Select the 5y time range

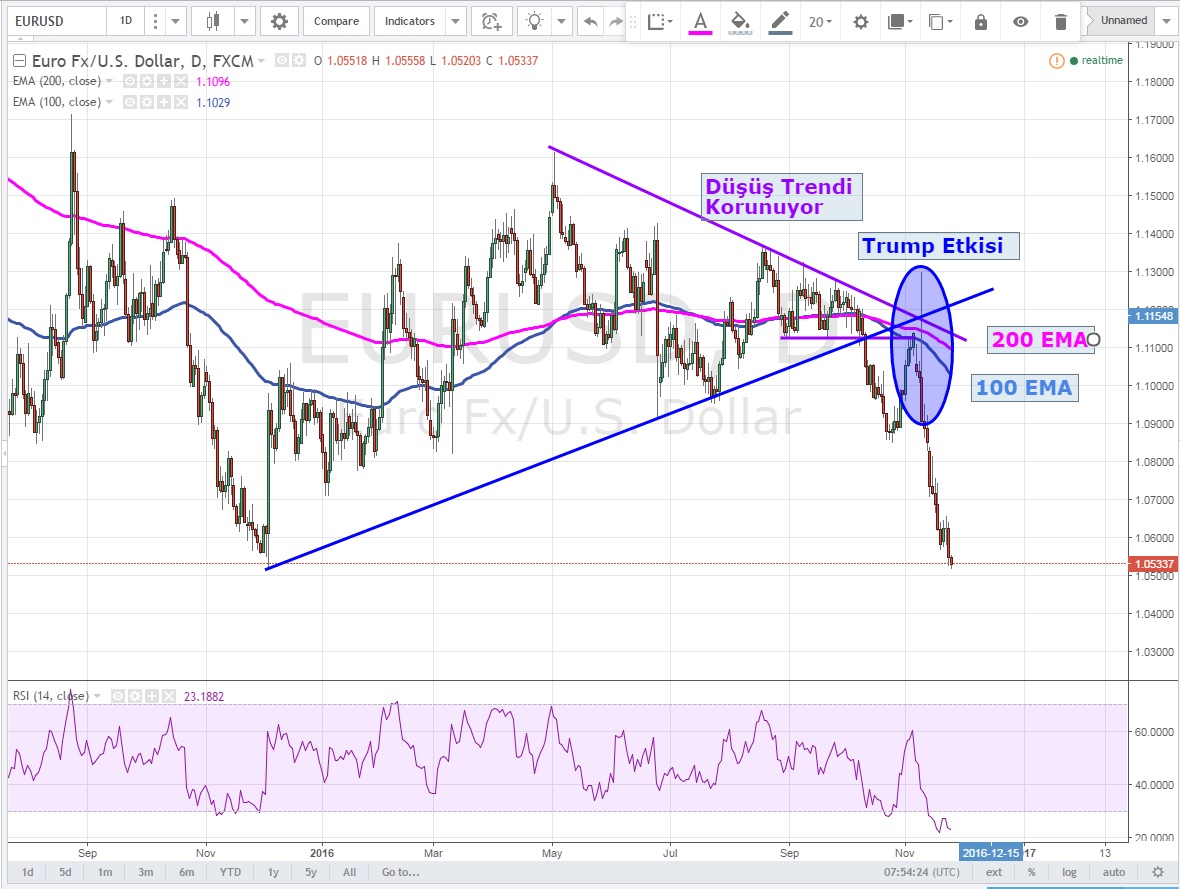tap(312, 872)
